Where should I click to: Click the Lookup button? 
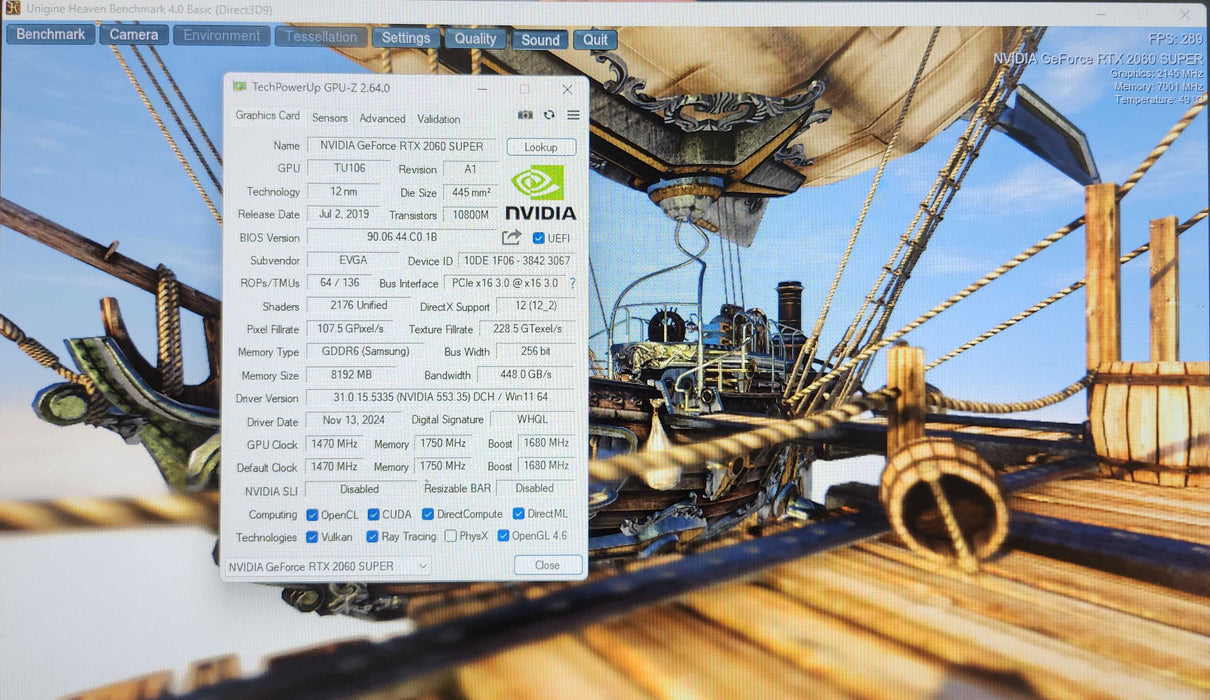pyautogui.click(x=541, y=147)
